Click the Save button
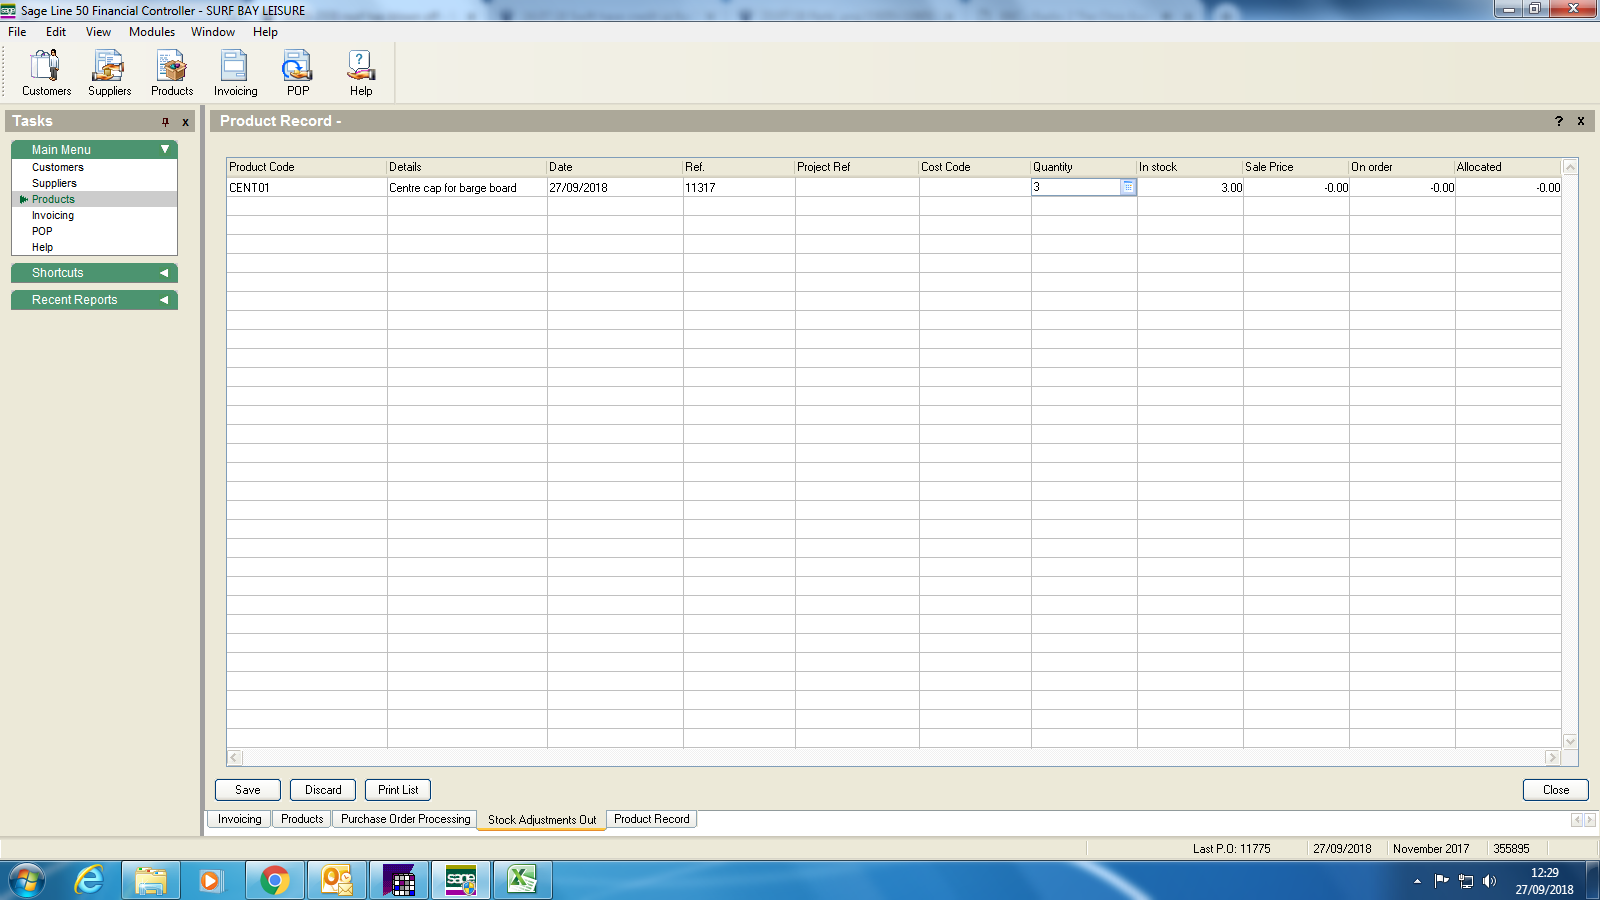This screenshot has width=1600, height=900. point(248,790)
